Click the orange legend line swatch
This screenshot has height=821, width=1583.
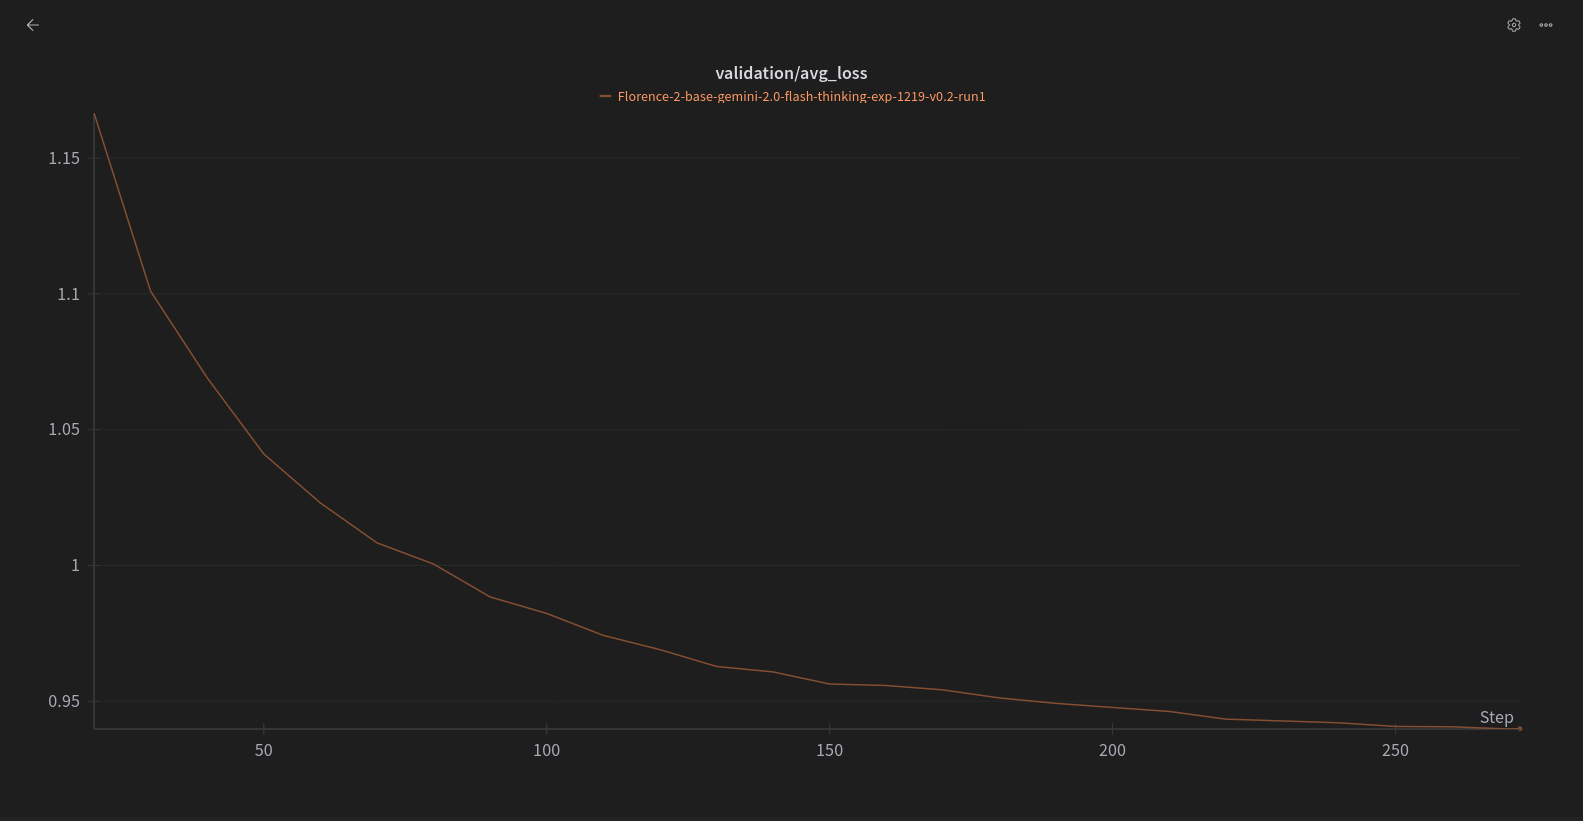point(605,97)
